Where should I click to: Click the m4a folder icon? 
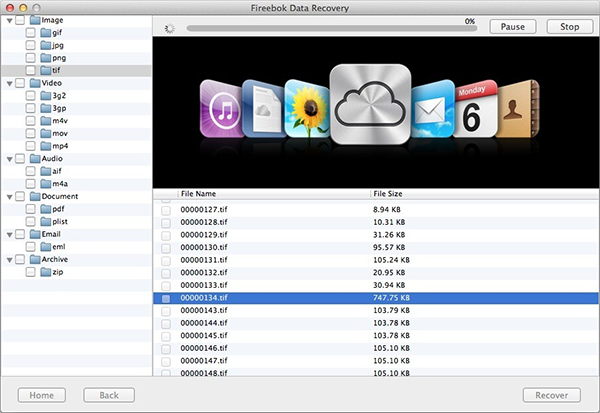coord(46,184)
